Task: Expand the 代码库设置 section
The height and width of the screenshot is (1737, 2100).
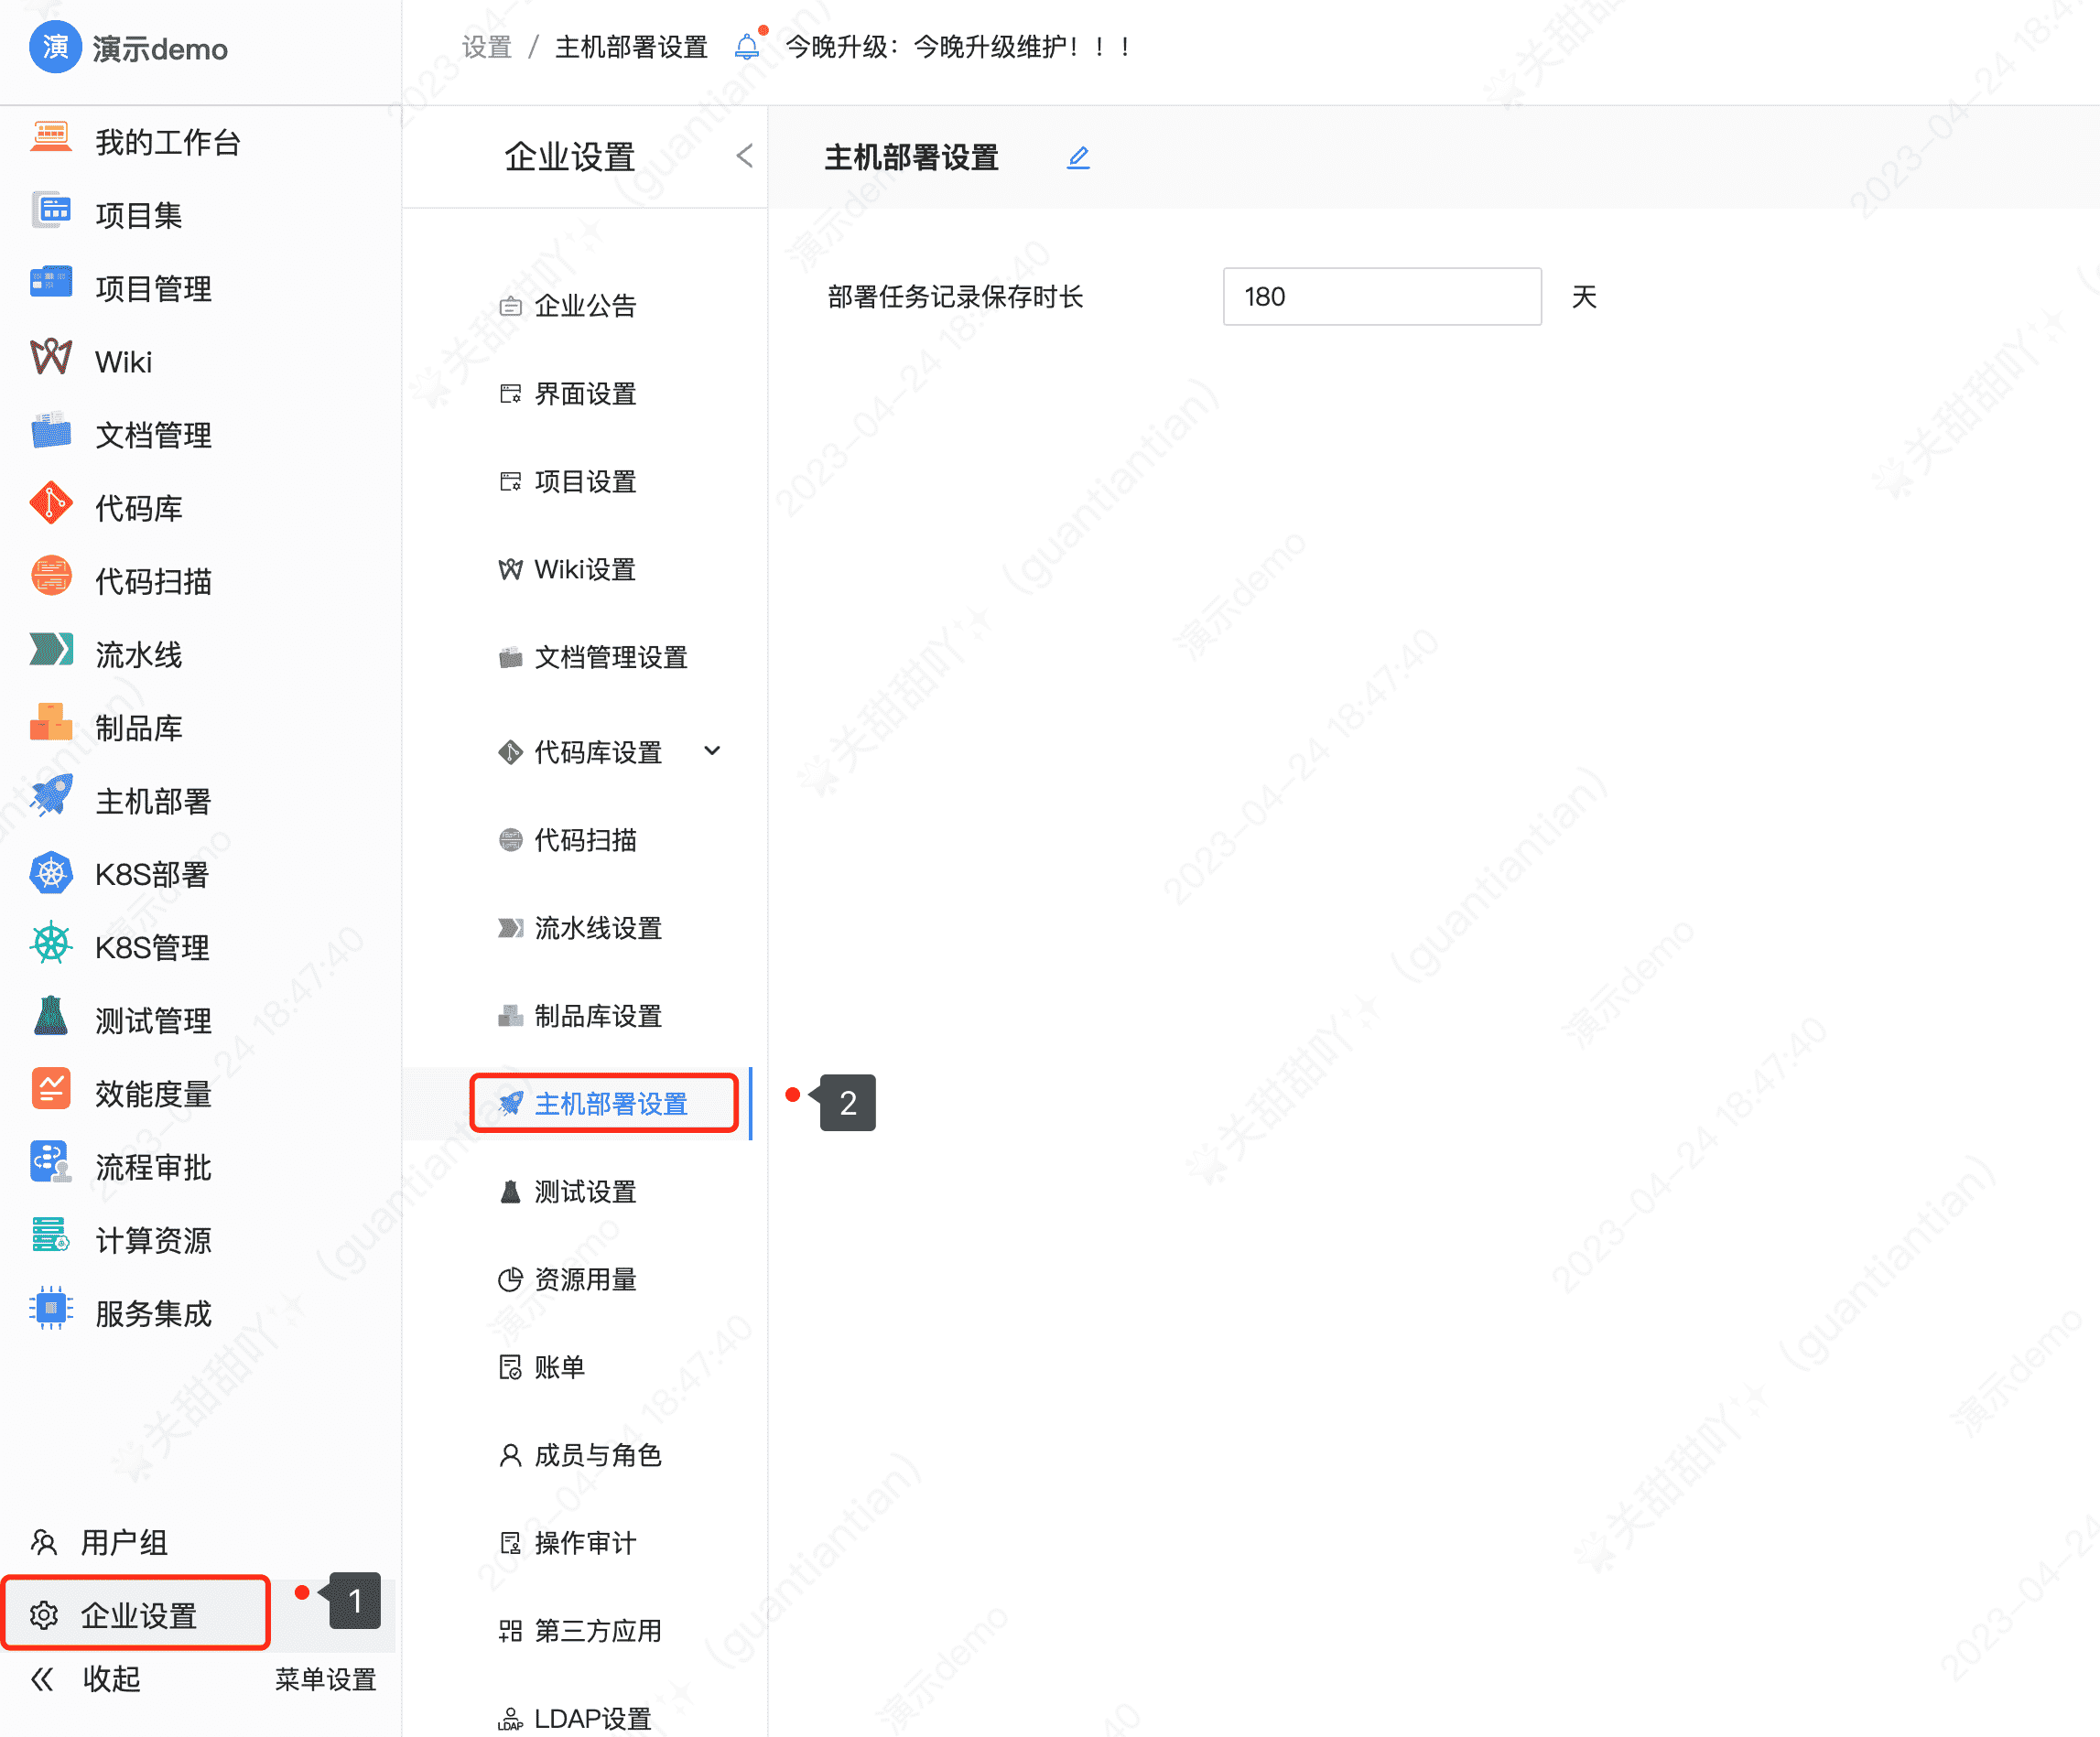Action: pos(712,751)
